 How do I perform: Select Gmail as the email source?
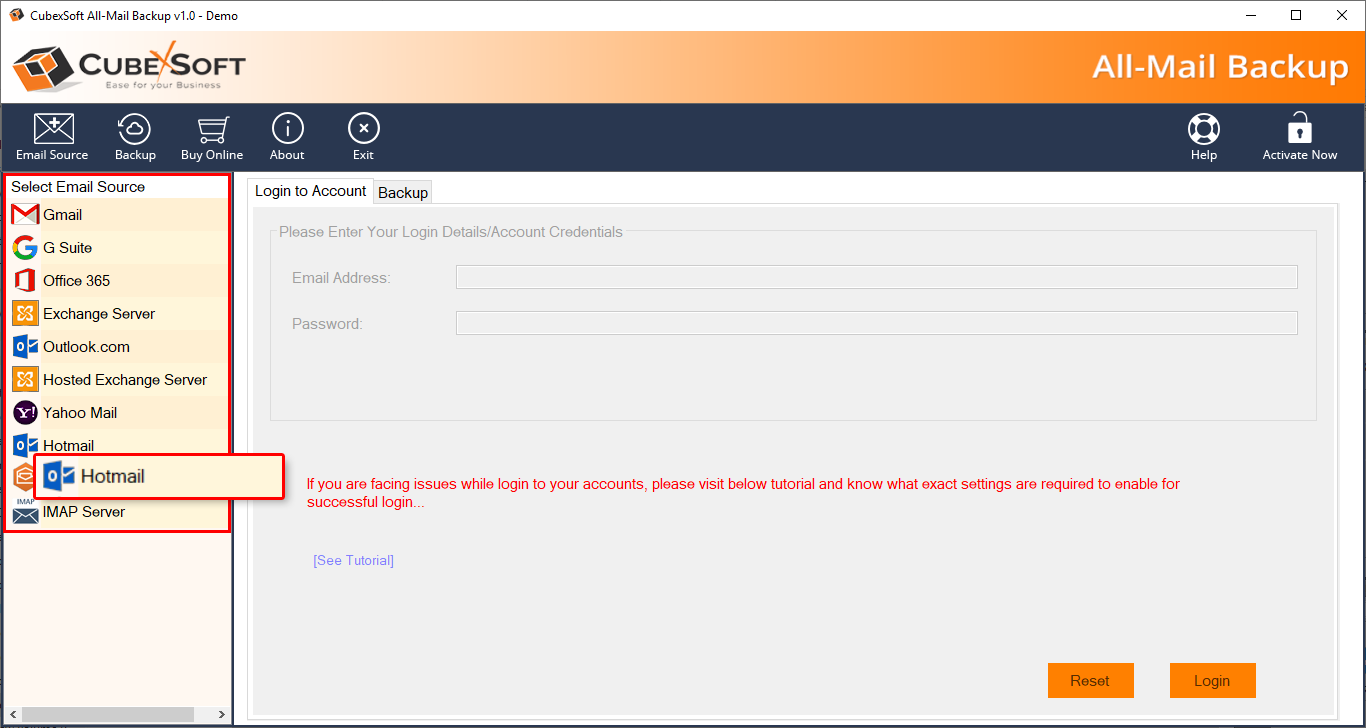click(x=118, y=215)
